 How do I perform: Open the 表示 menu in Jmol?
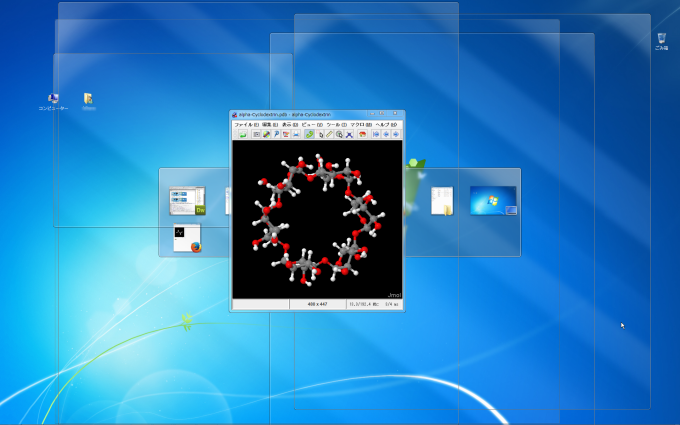coord(290,125)
